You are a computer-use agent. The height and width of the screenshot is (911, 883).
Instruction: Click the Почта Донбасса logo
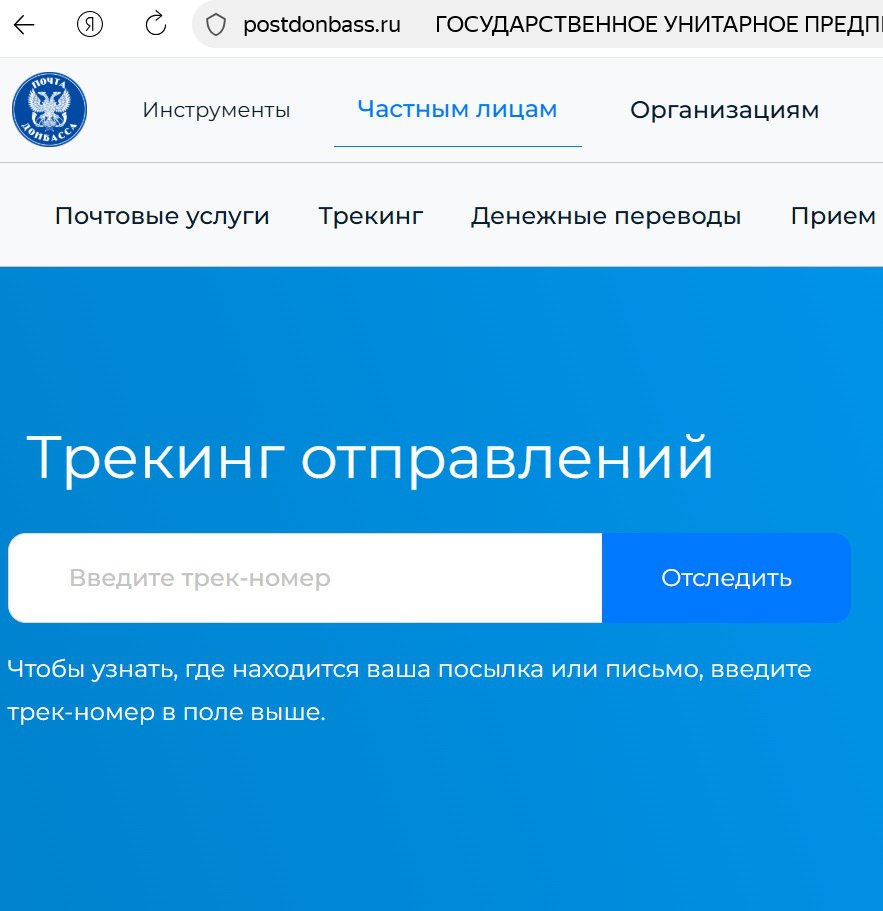(48, 108)
